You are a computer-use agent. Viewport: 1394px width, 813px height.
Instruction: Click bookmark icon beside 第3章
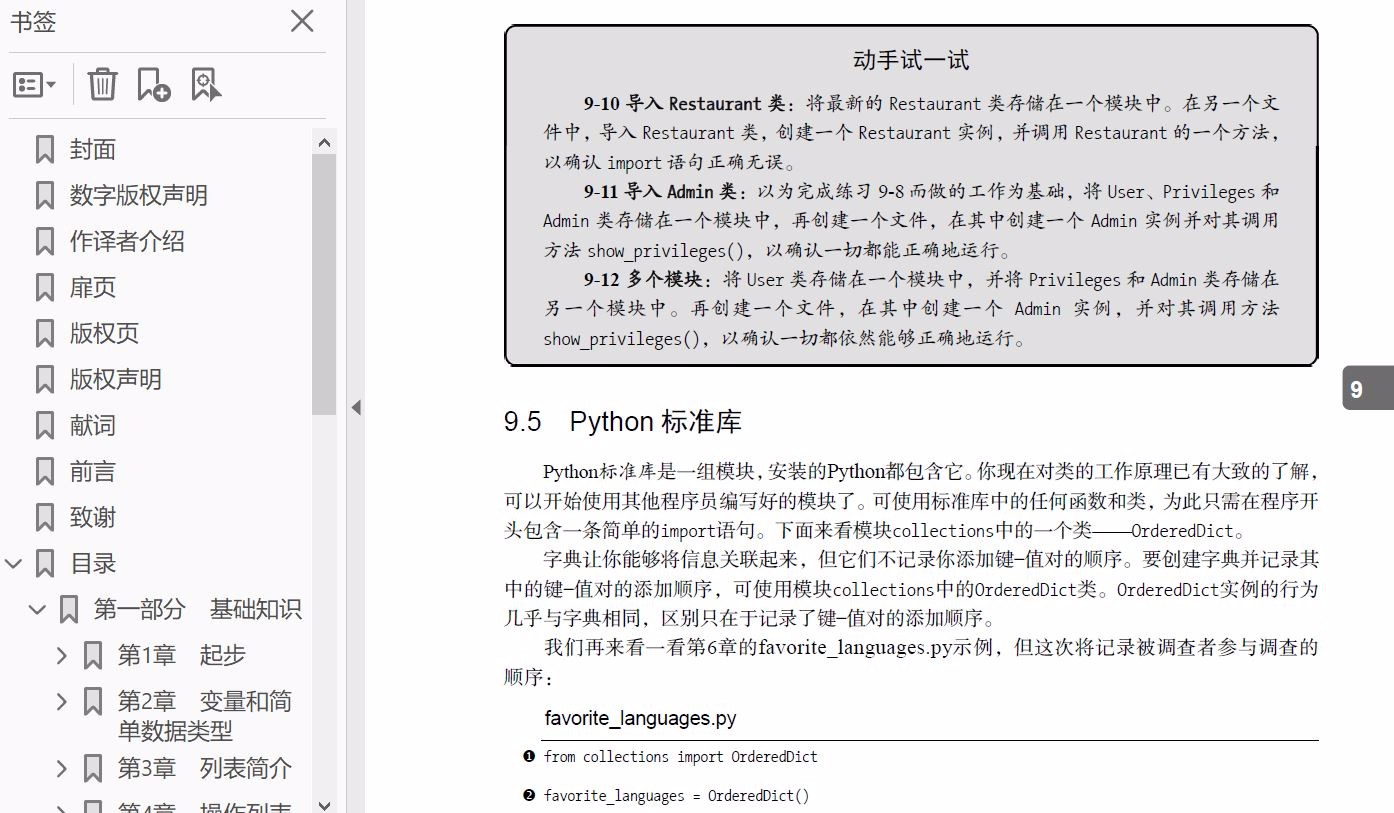pos(93,769)
